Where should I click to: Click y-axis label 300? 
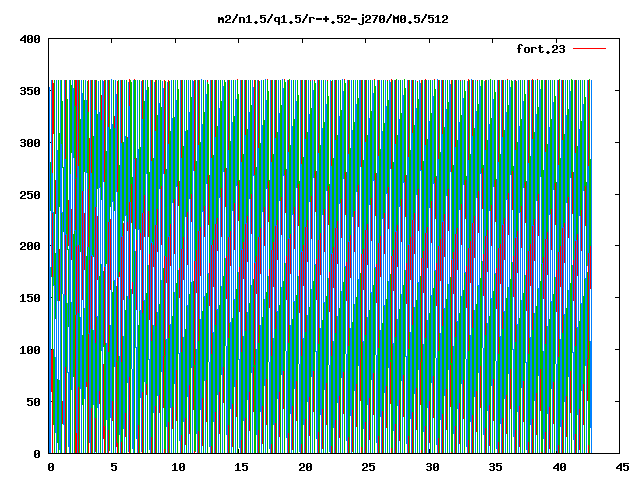(x=30, y=143)
